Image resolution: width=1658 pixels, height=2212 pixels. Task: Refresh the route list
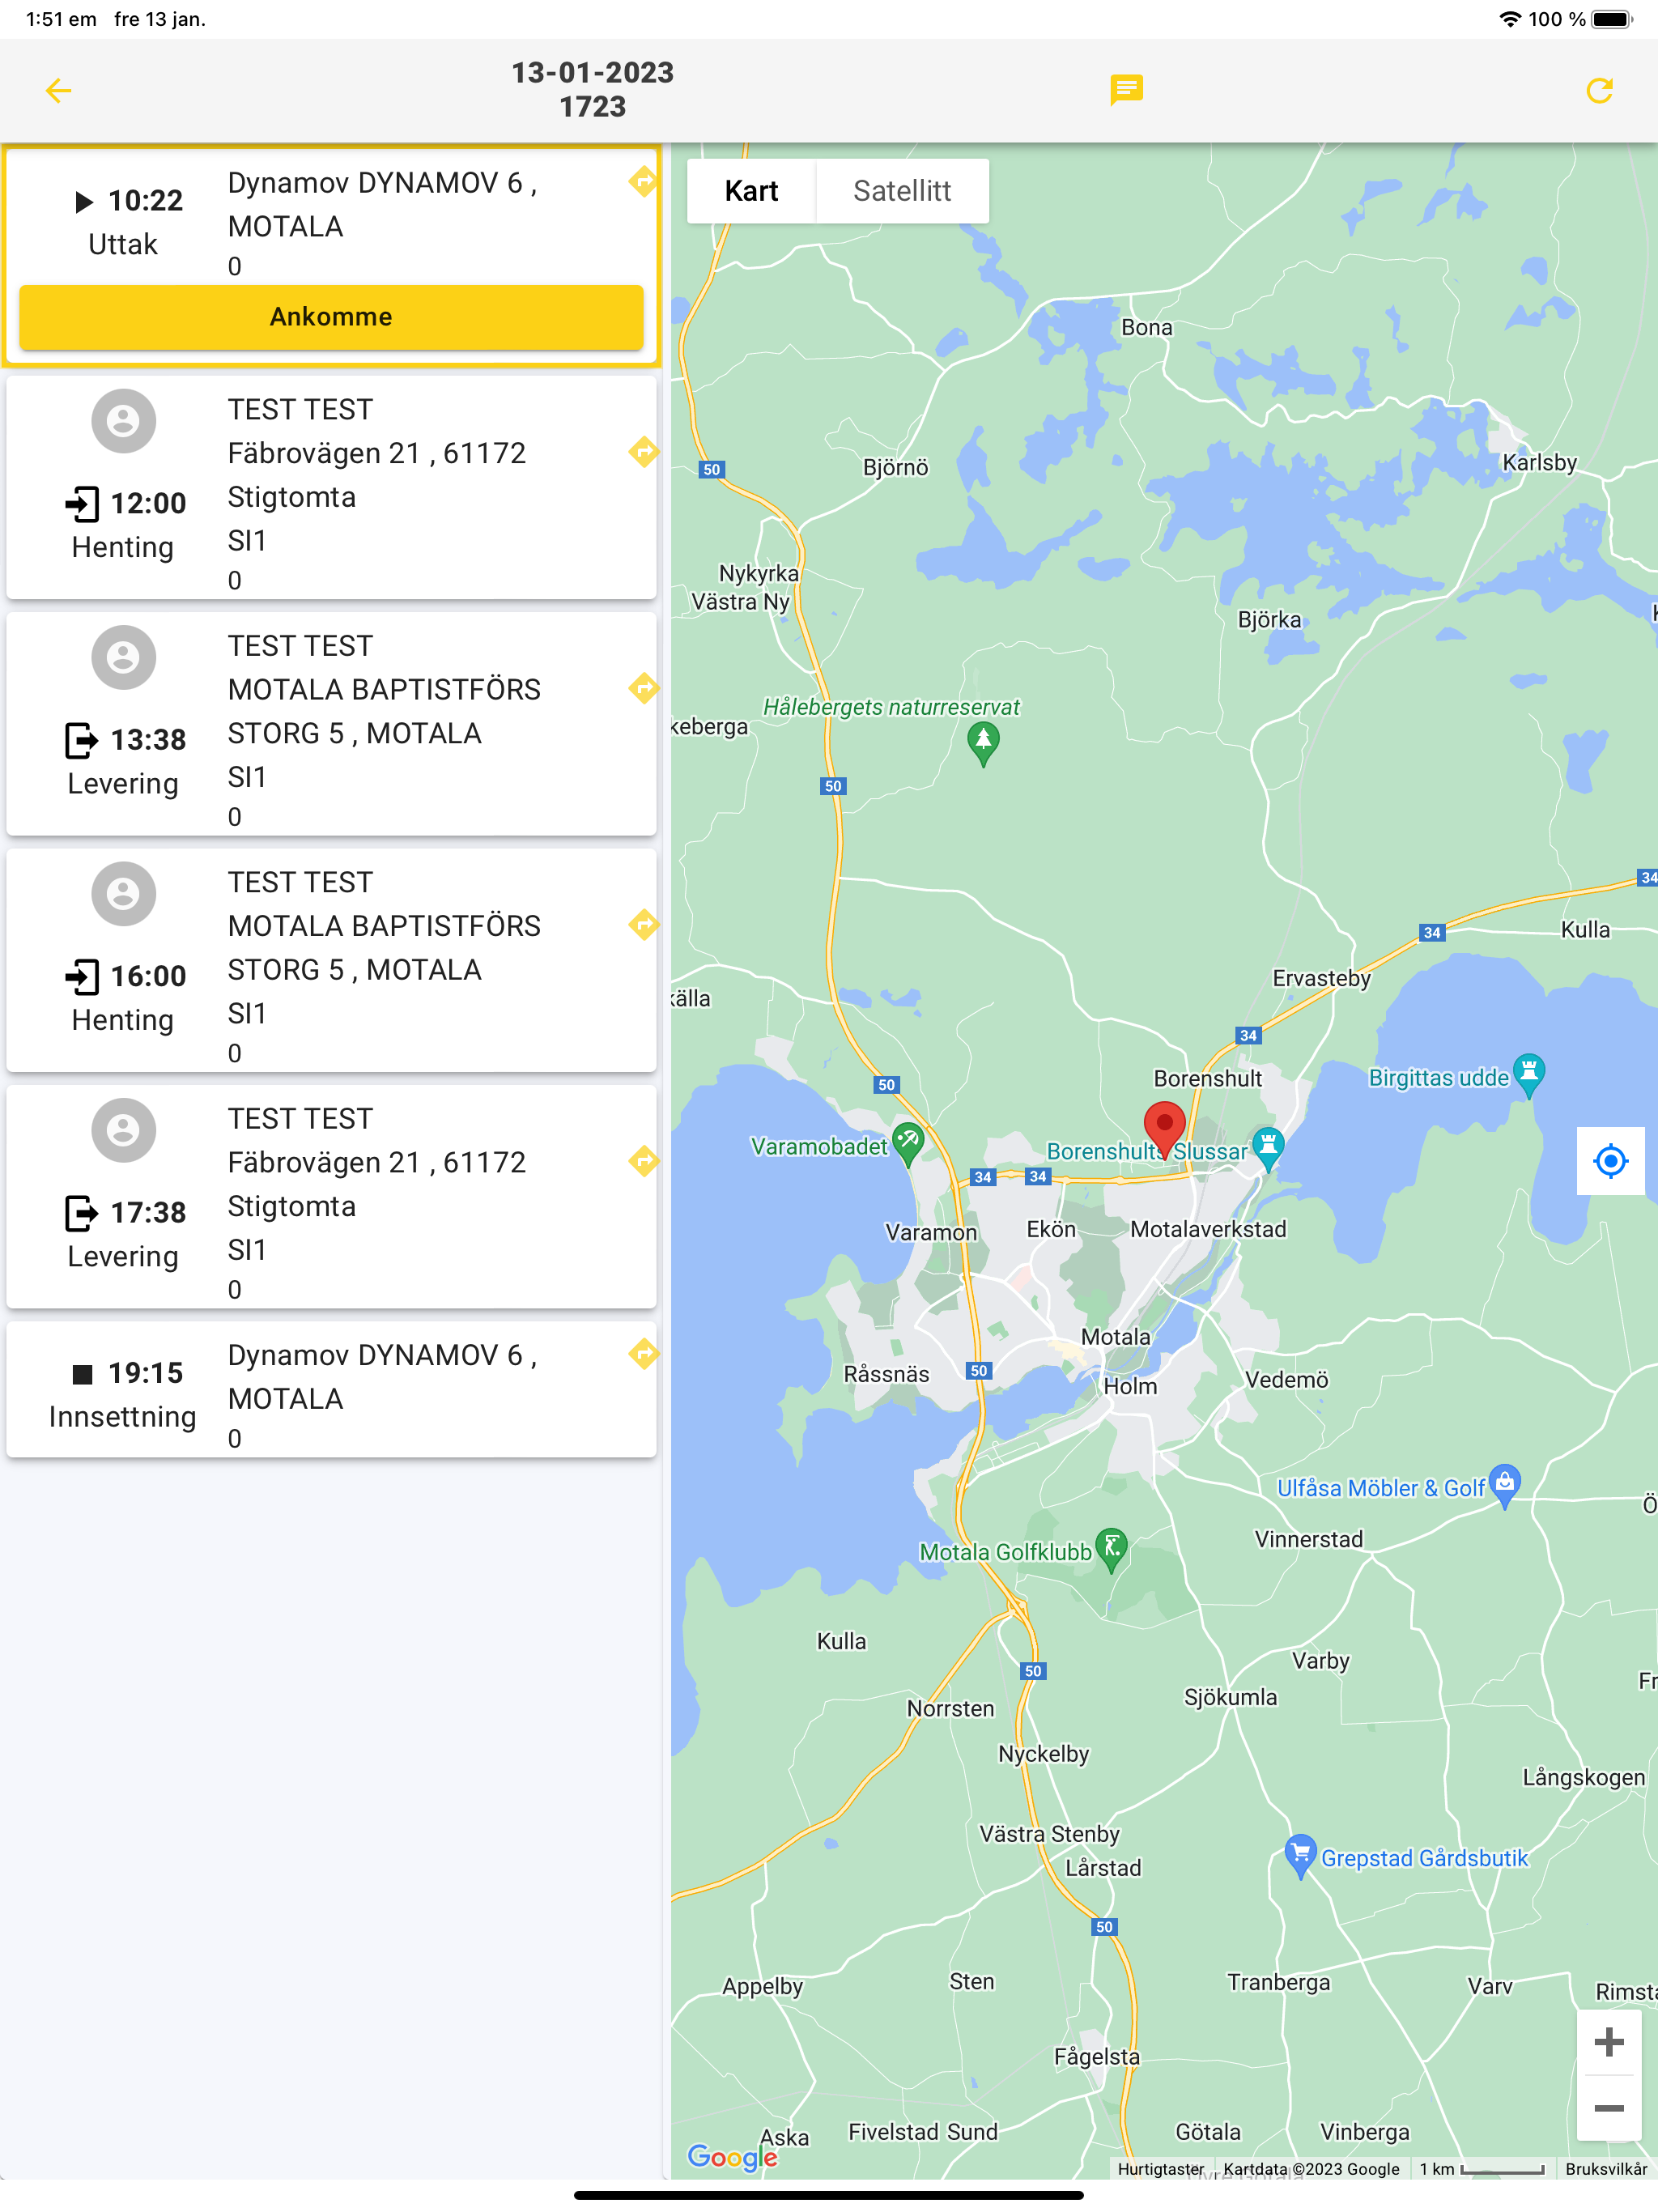1599,91
